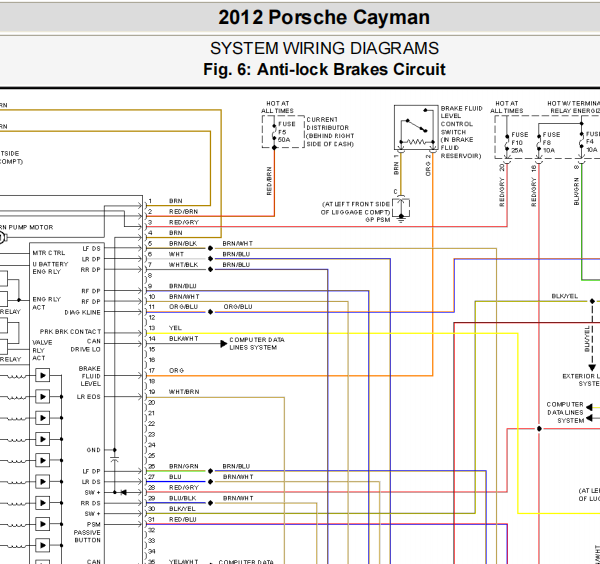This screenshot has height=564, width=600.
Task: Click the pin 9 BRN/BLU wire label
Action: pos(183,286)
